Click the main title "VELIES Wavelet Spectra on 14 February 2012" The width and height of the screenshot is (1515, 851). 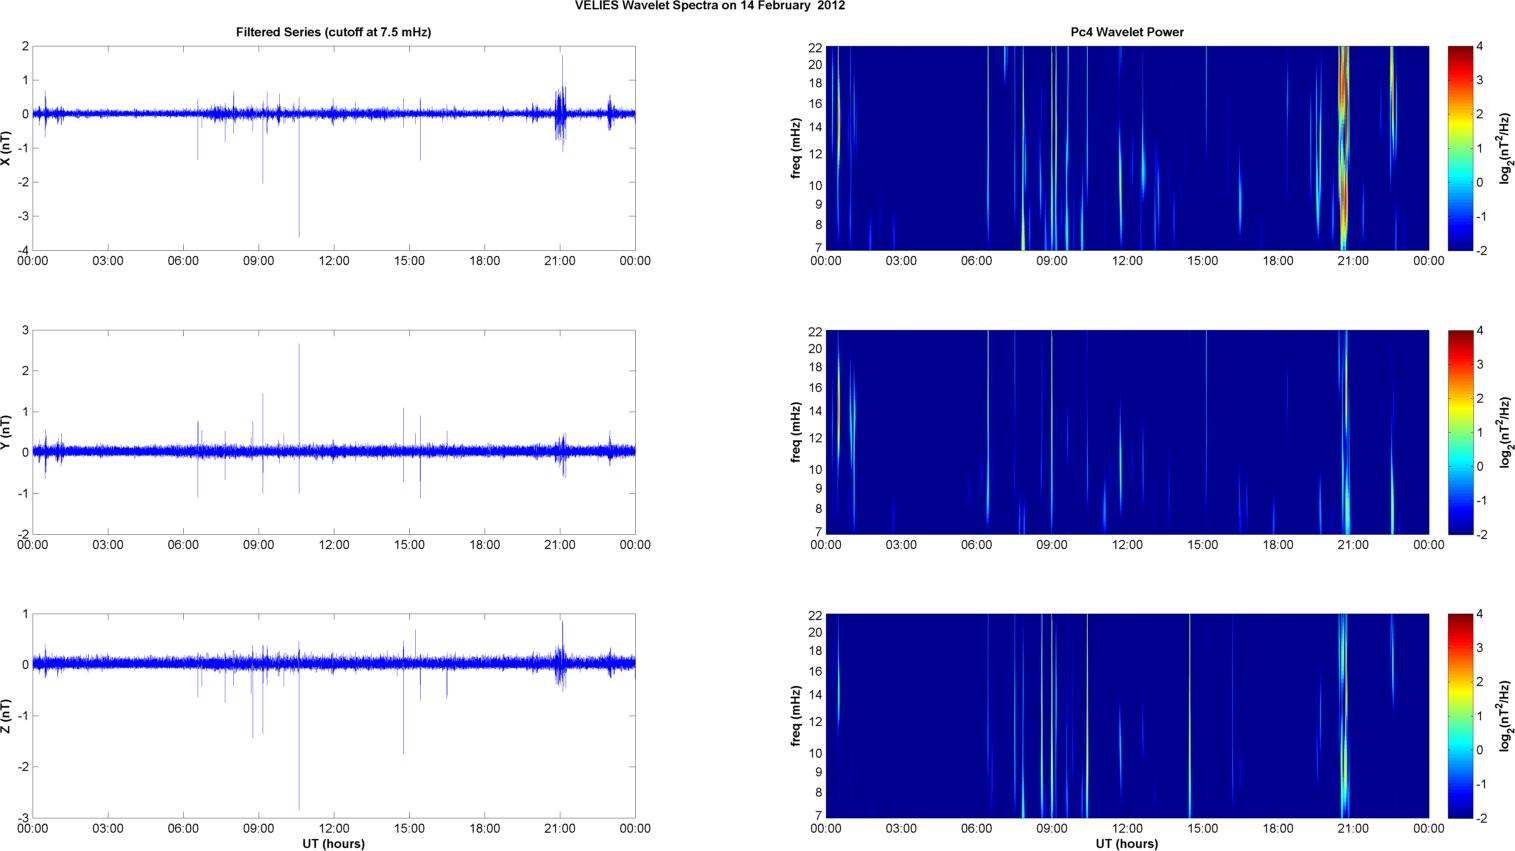coord(709,6)
